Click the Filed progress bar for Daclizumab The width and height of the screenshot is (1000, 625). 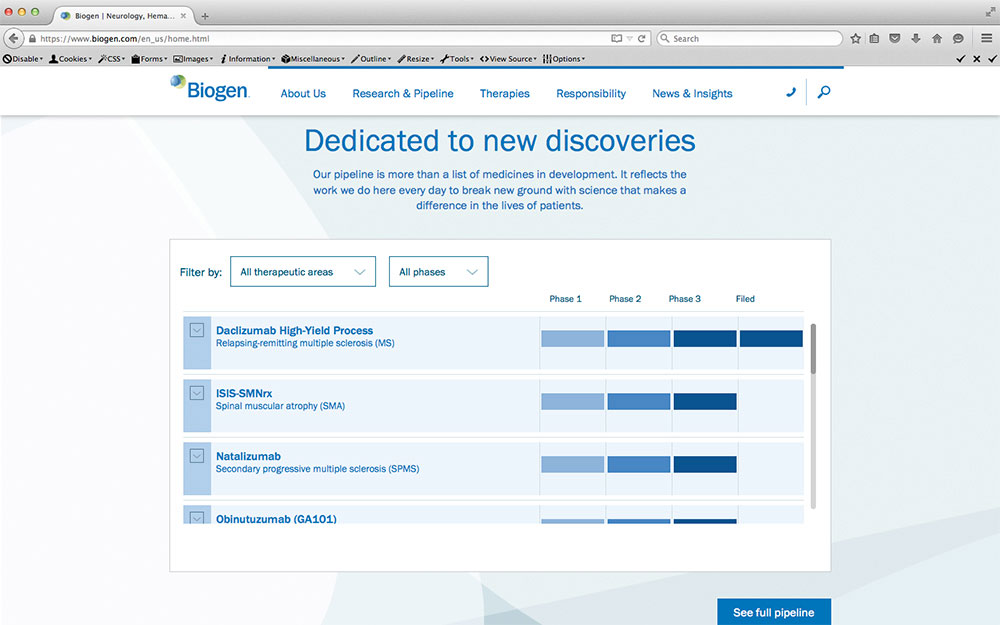click(771, 339)
